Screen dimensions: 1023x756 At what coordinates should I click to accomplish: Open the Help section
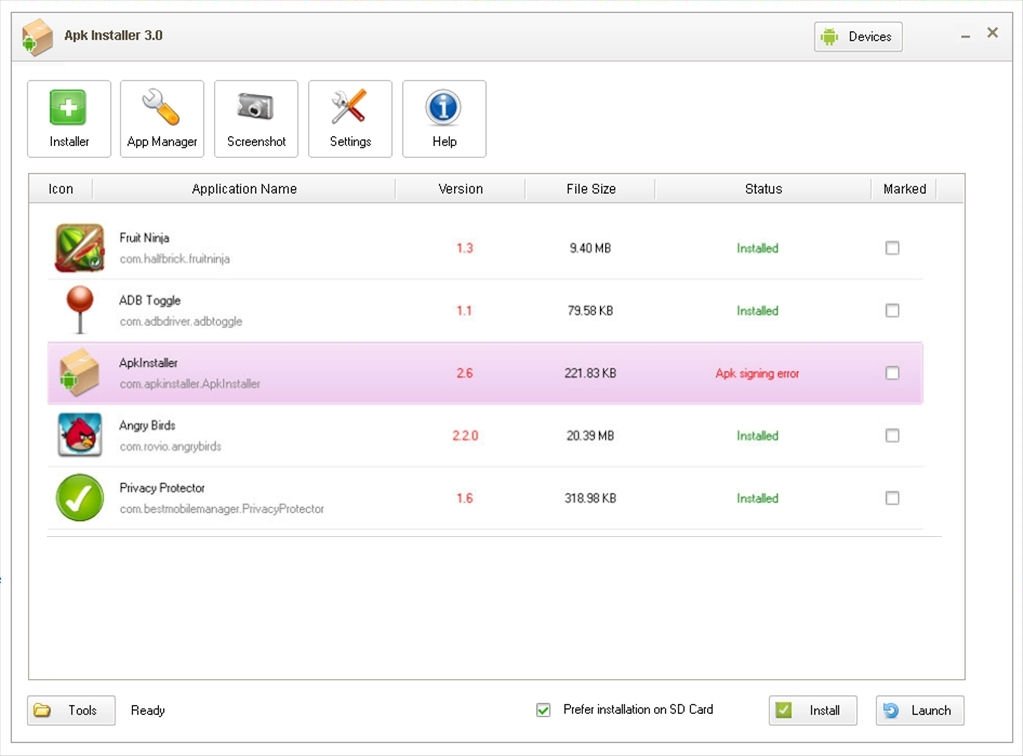click(x=443, y=118)
